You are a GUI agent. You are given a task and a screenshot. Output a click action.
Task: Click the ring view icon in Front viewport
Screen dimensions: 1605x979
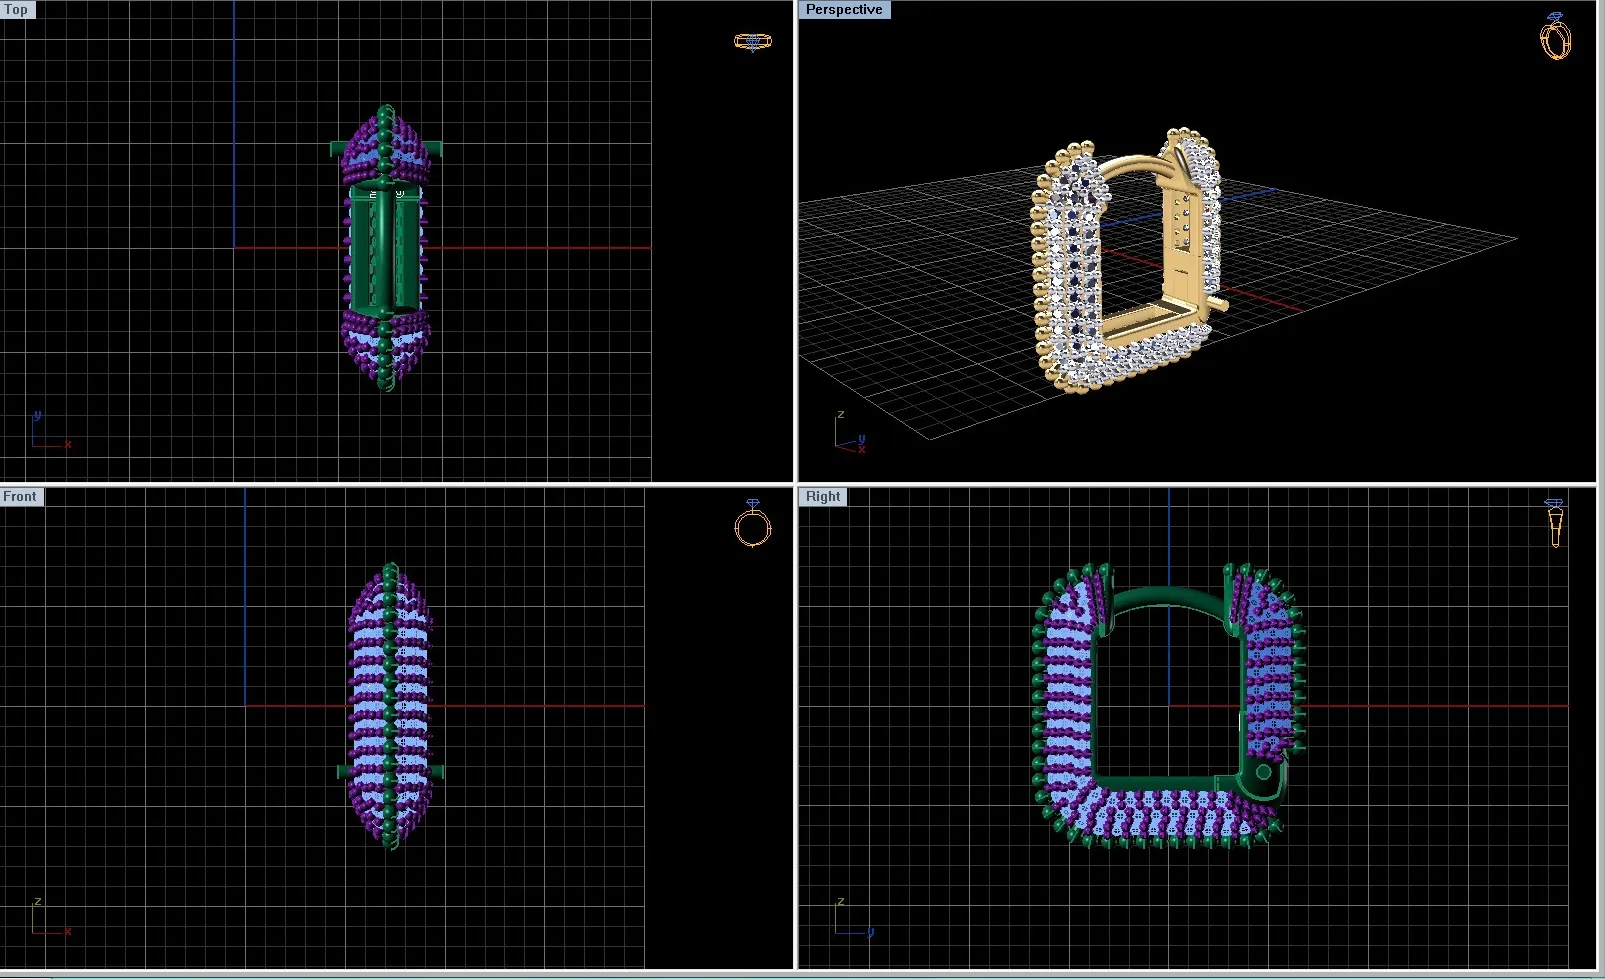pyautogui.click(x=753, y=523)
